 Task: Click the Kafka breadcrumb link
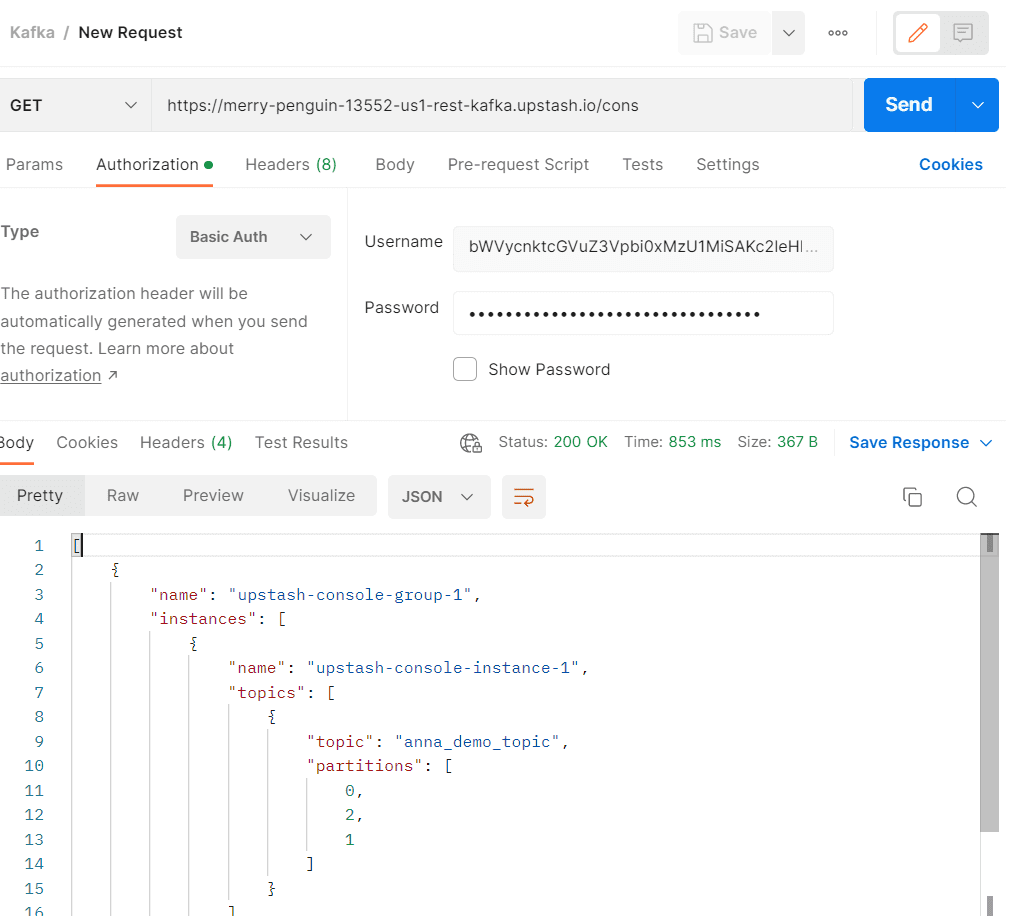[x=32, y=33]
